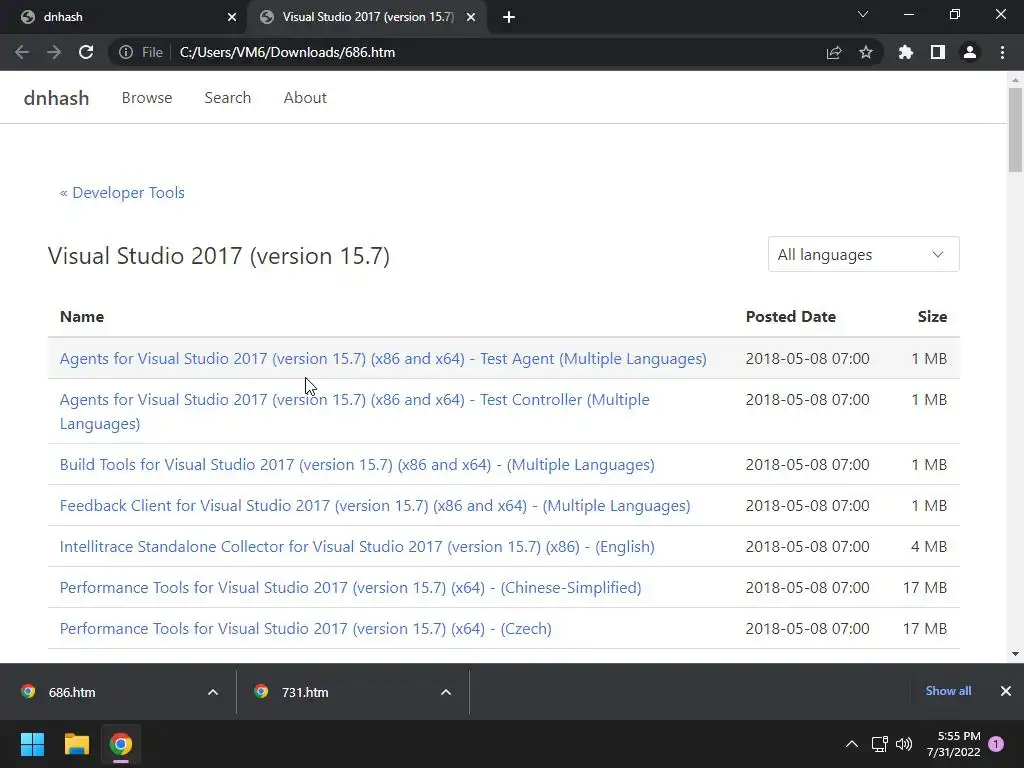Click the page vertical scrollbar thumb
1024x768 pixels.
(x=1015, y=129)
